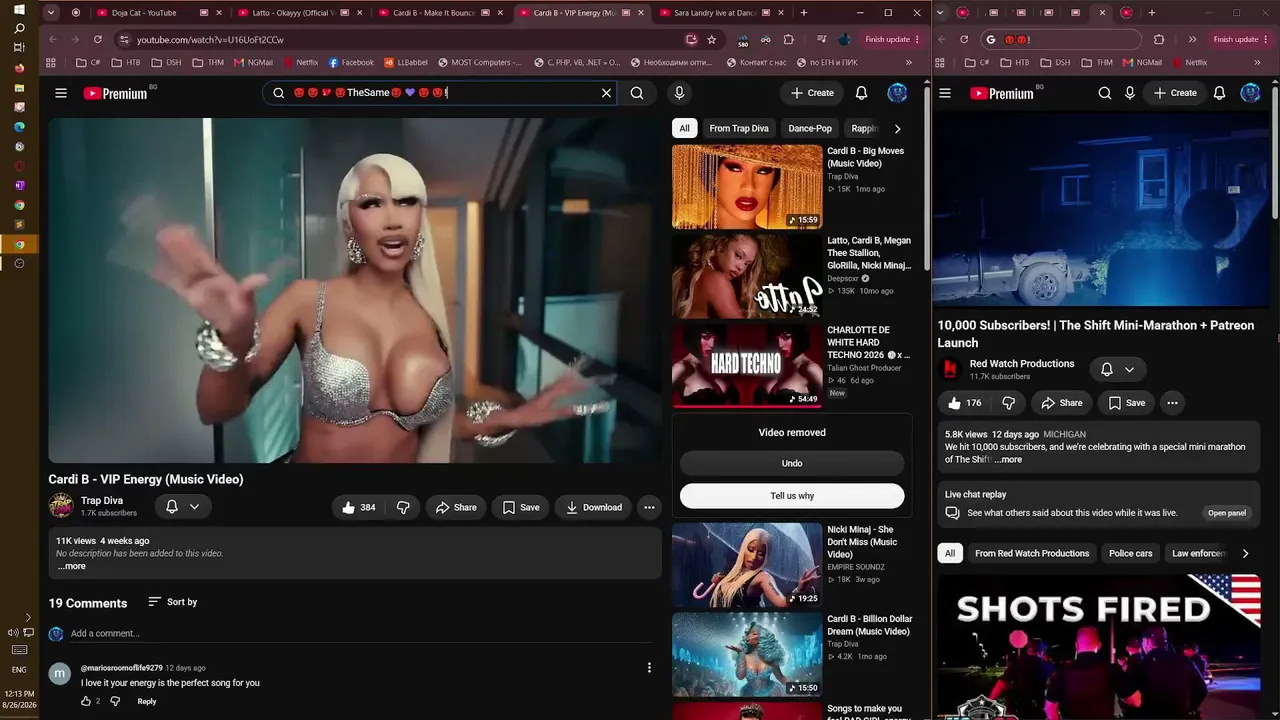Open a new tab in the left browser
The image size is (1280, 720).
tap(803, 13)
